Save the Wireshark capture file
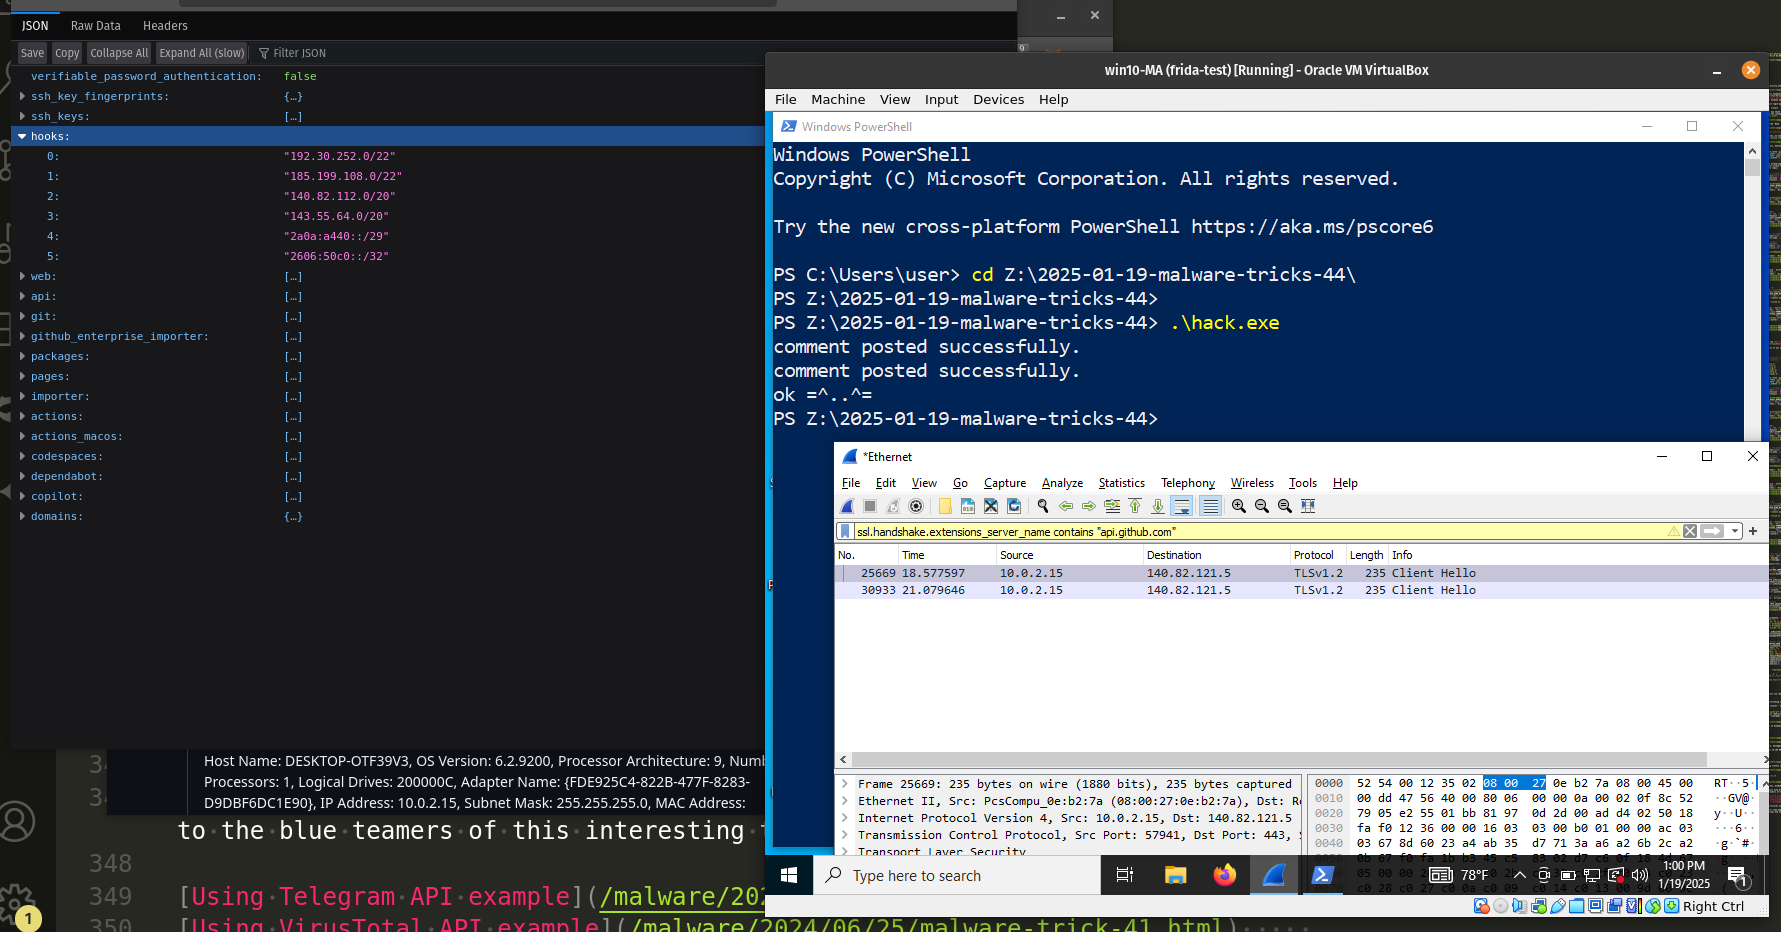This screenshot has width=1781, height=932. [968, 506]
